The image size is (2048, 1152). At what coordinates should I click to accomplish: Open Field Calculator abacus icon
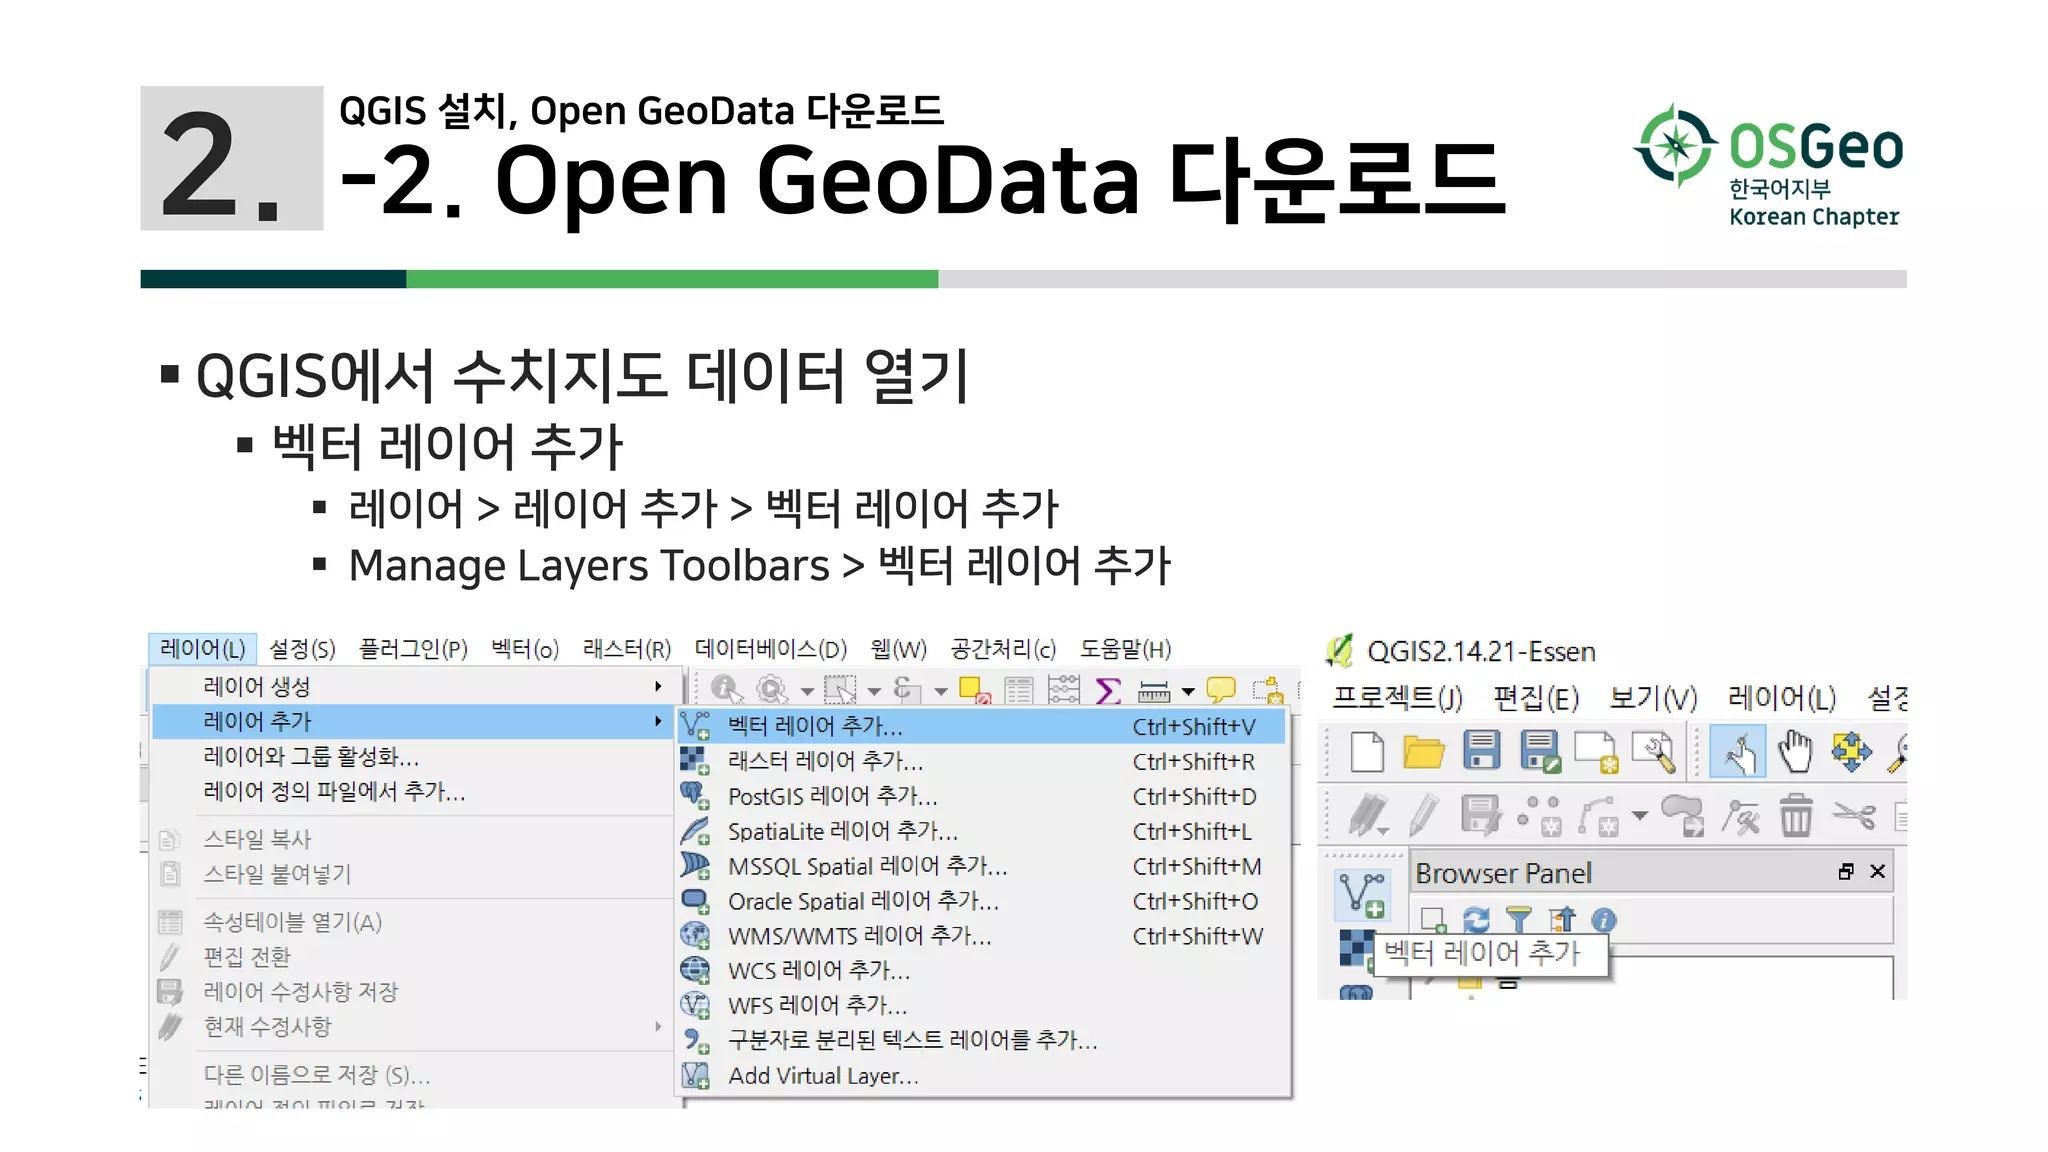pyautogui.click(x=1063, y=690)
